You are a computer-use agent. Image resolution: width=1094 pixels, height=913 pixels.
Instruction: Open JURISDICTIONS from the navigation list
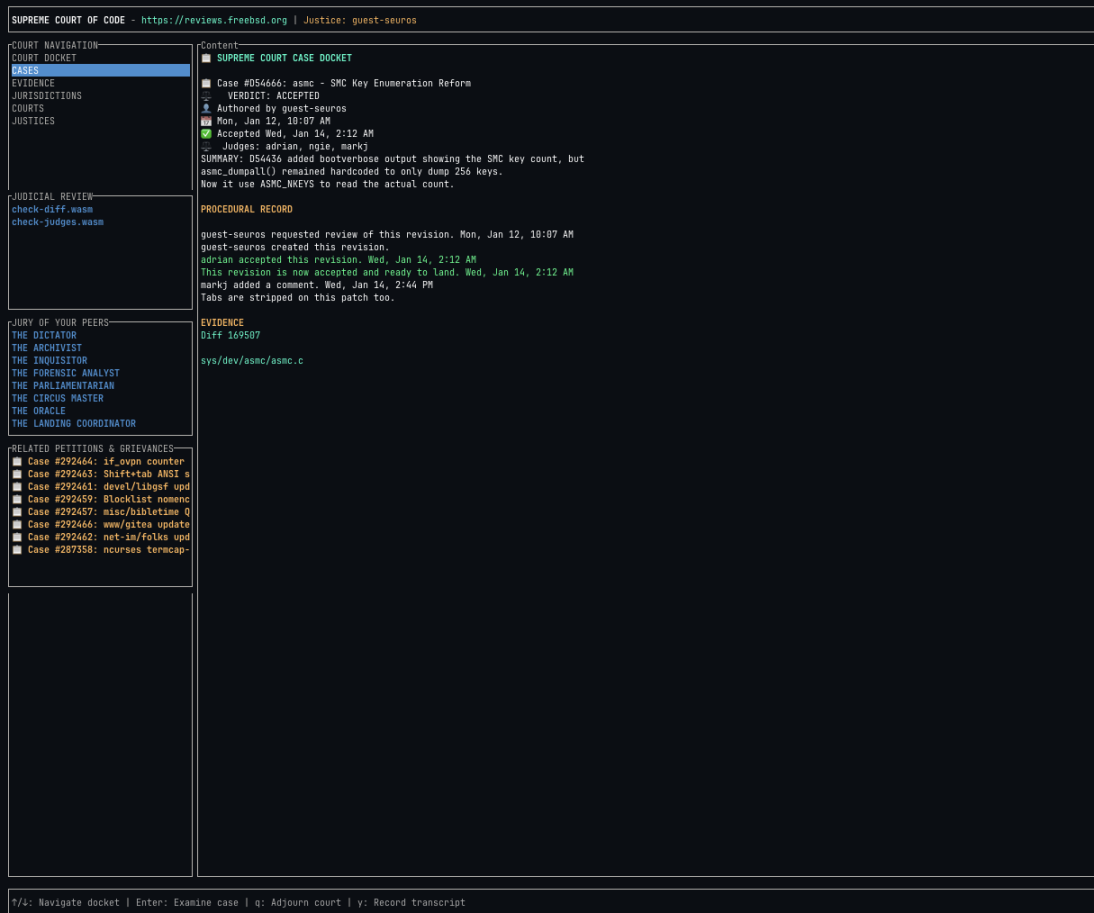tap(46, 96)
